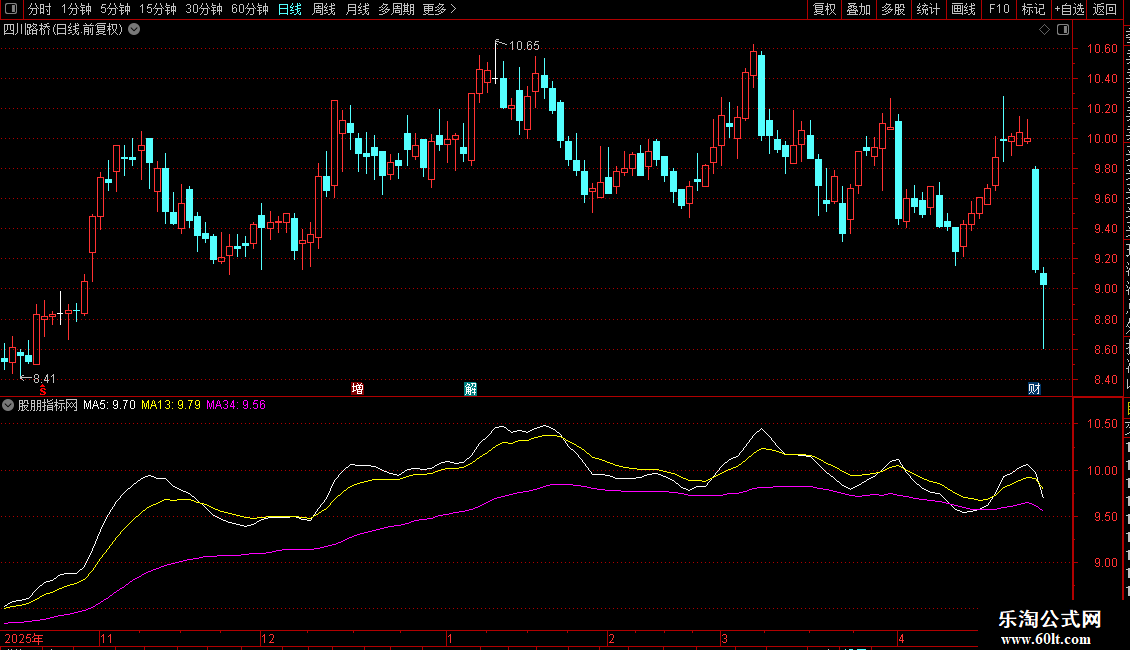
Task: Switch to the 周线 weekly chart
Action: 324,9
